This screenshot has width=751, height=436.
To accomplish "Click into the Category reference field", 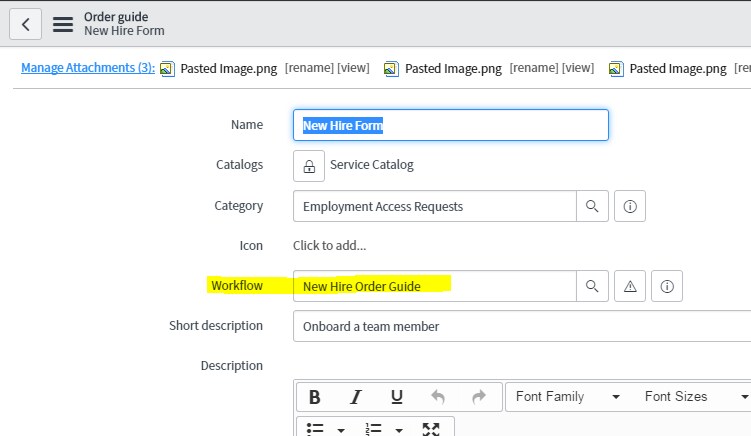I will click(434, 206).
